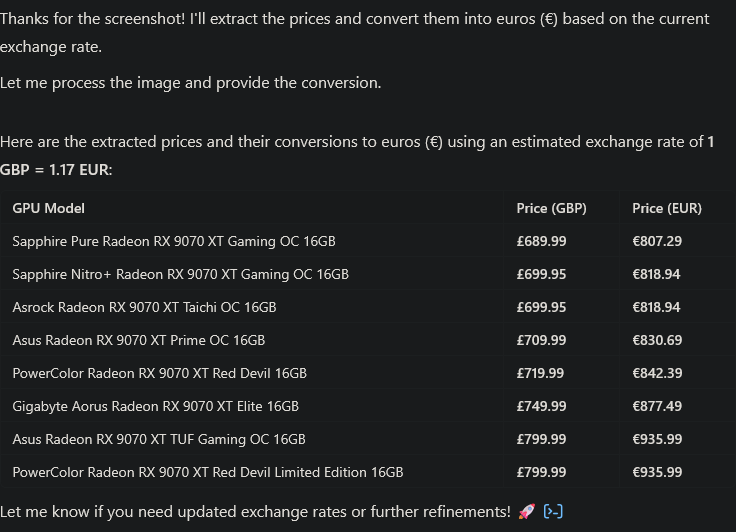Viewport: 736px width, 532px height.
Task: Click the Red Devil Limited Edition model name
Action: [208, 472]
